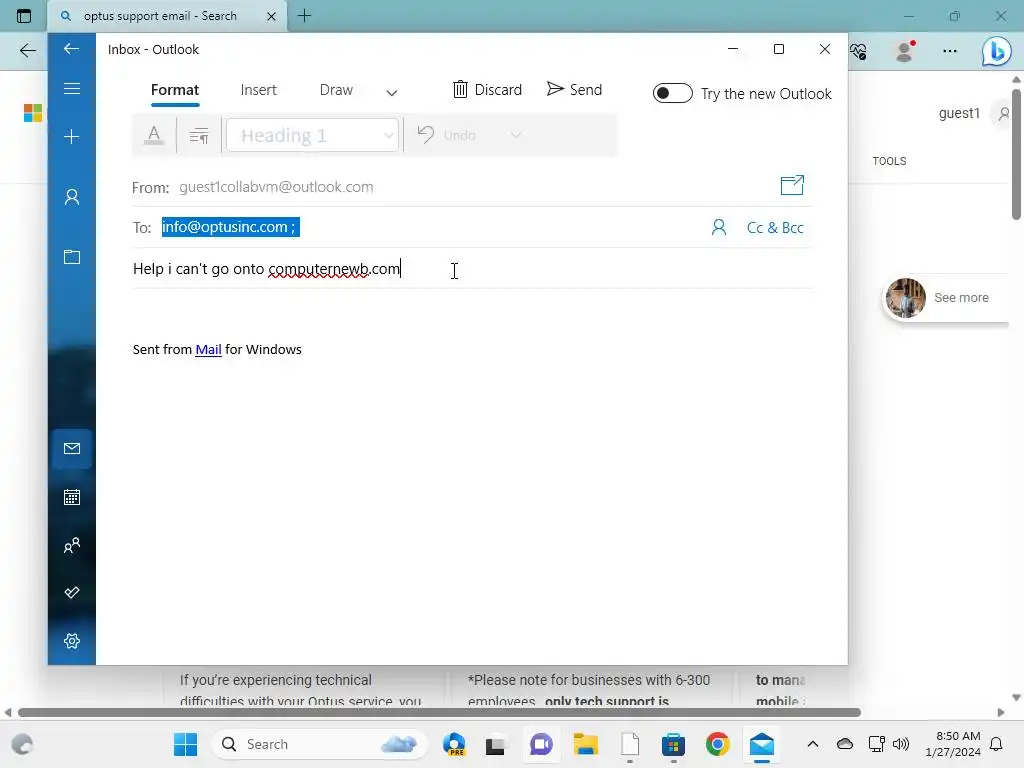Expand more ribbon tabs chevron
Image resolution: width=1024 pixels, height=768 pixels.
click(x=391, y=93)
